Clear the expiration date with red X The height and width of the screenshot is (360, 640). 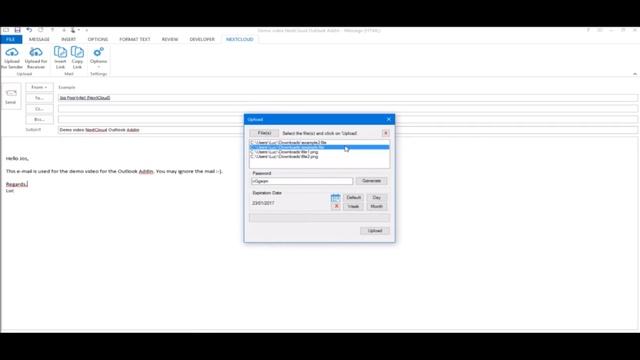pyautogui.click(x=336, y=207)
